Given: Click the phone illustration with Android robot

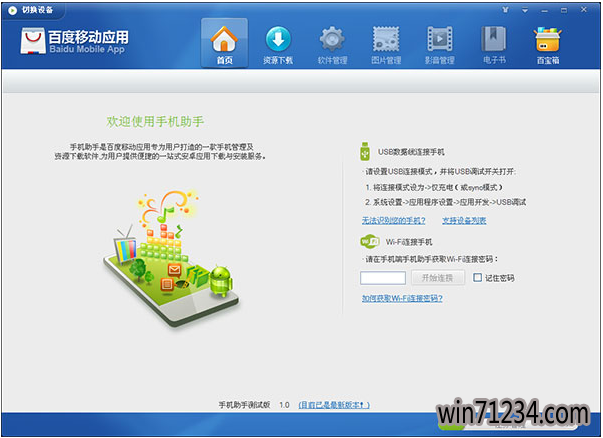Looking at the screenshot, I should pos(171,259).
